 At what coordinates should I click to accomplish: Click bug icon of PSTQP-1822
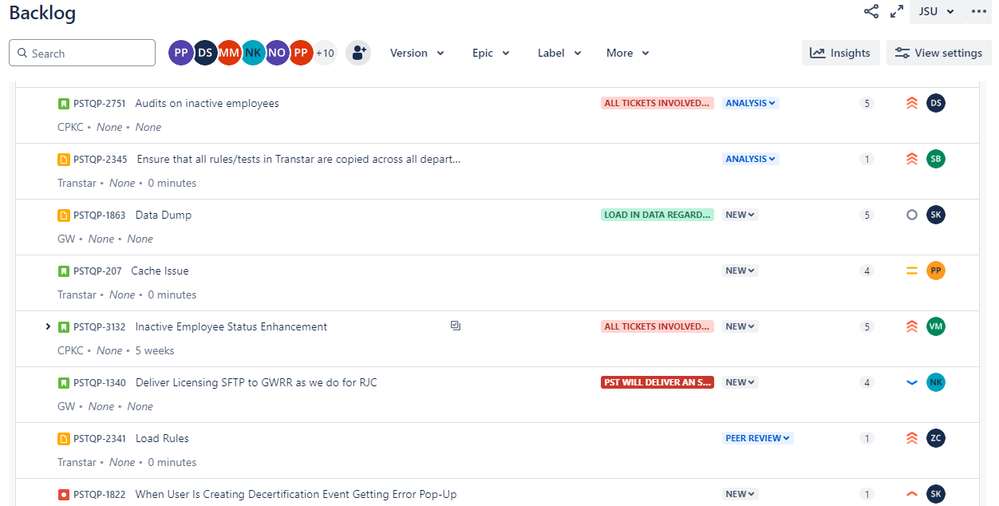(64, 495)
